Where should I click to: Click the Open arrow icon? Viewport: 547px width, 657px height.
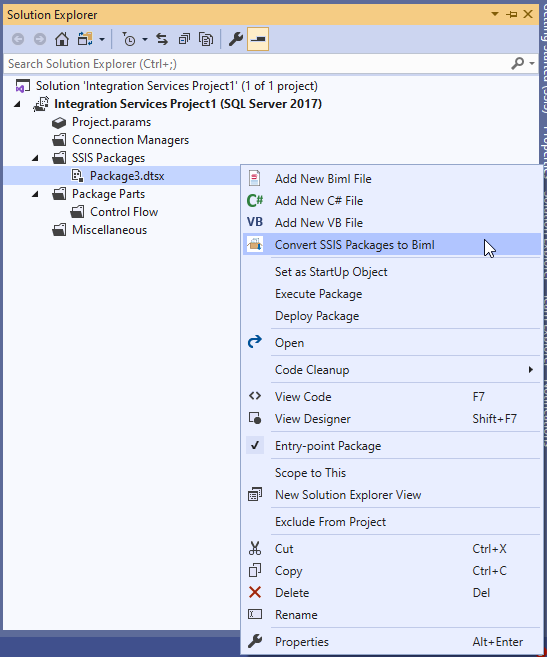coord(255,342)
